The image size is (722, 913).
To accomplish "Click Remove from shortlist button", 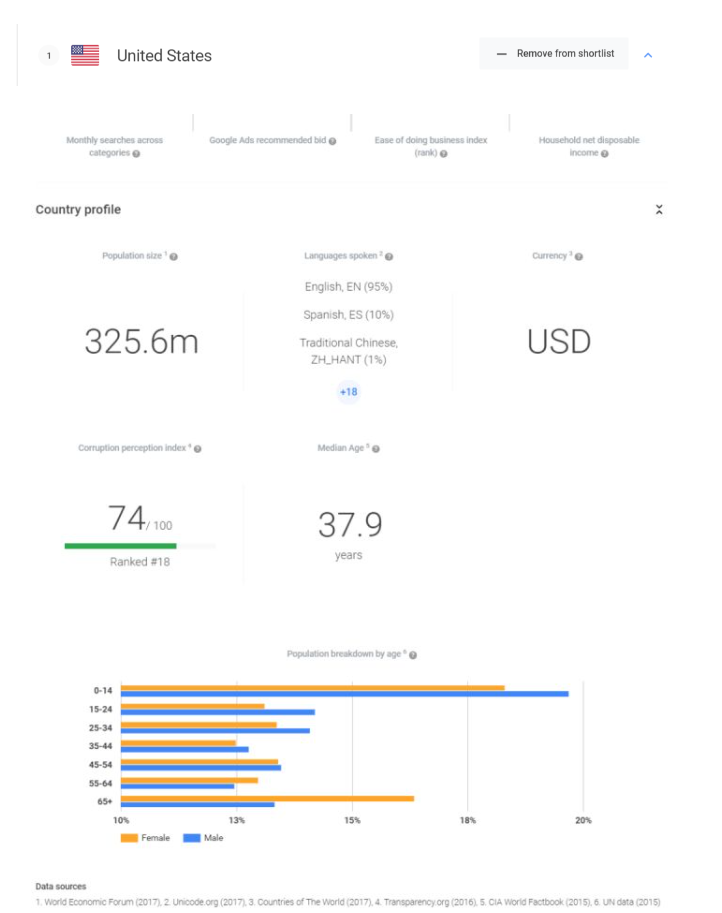I will 554,54.
